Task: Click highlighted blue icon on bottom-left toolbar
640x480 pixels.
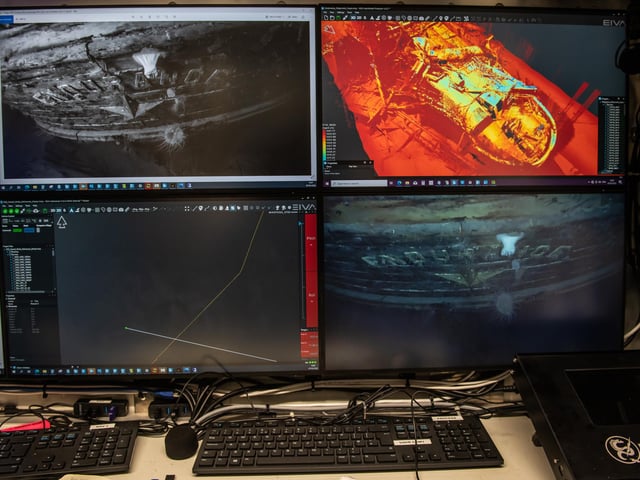Action: click(x=232, y=208)
